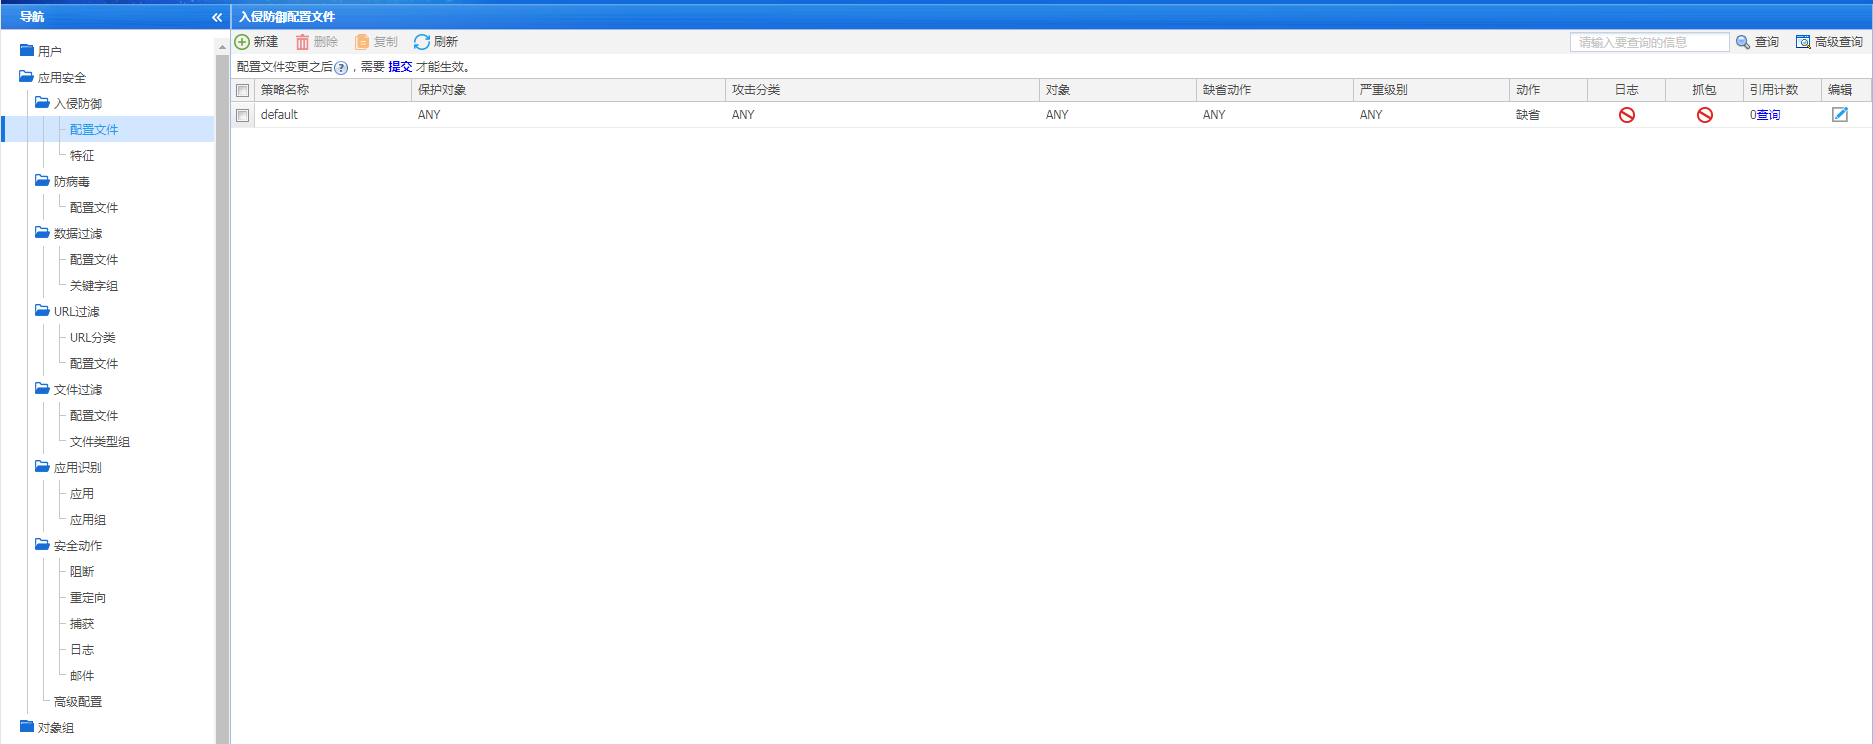Screen dimensions: 1873x744
Task: Click the search box for query info
Action: click(x=1649, y=42)
